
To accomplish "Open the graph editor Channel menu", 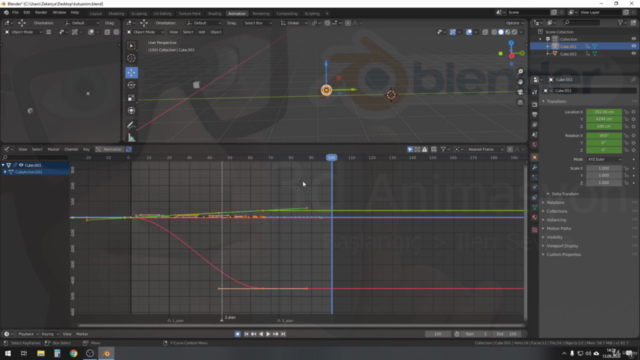I will 71,149.
